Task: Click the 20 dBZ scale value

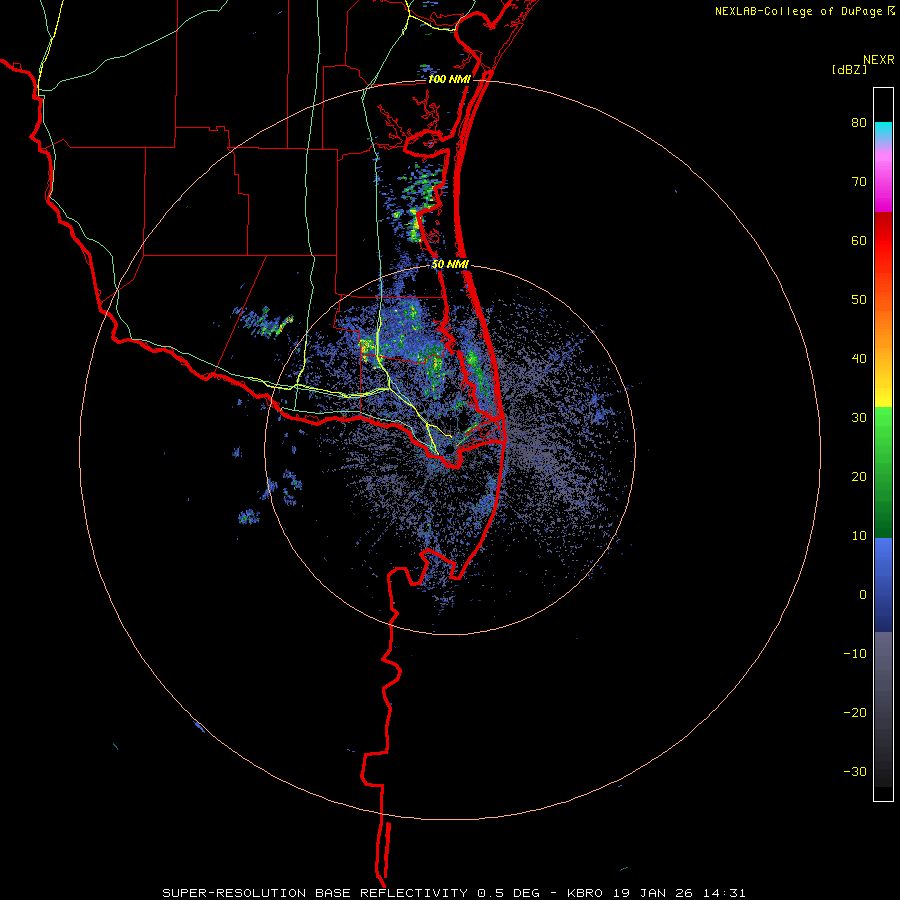Action: [859, 476]
